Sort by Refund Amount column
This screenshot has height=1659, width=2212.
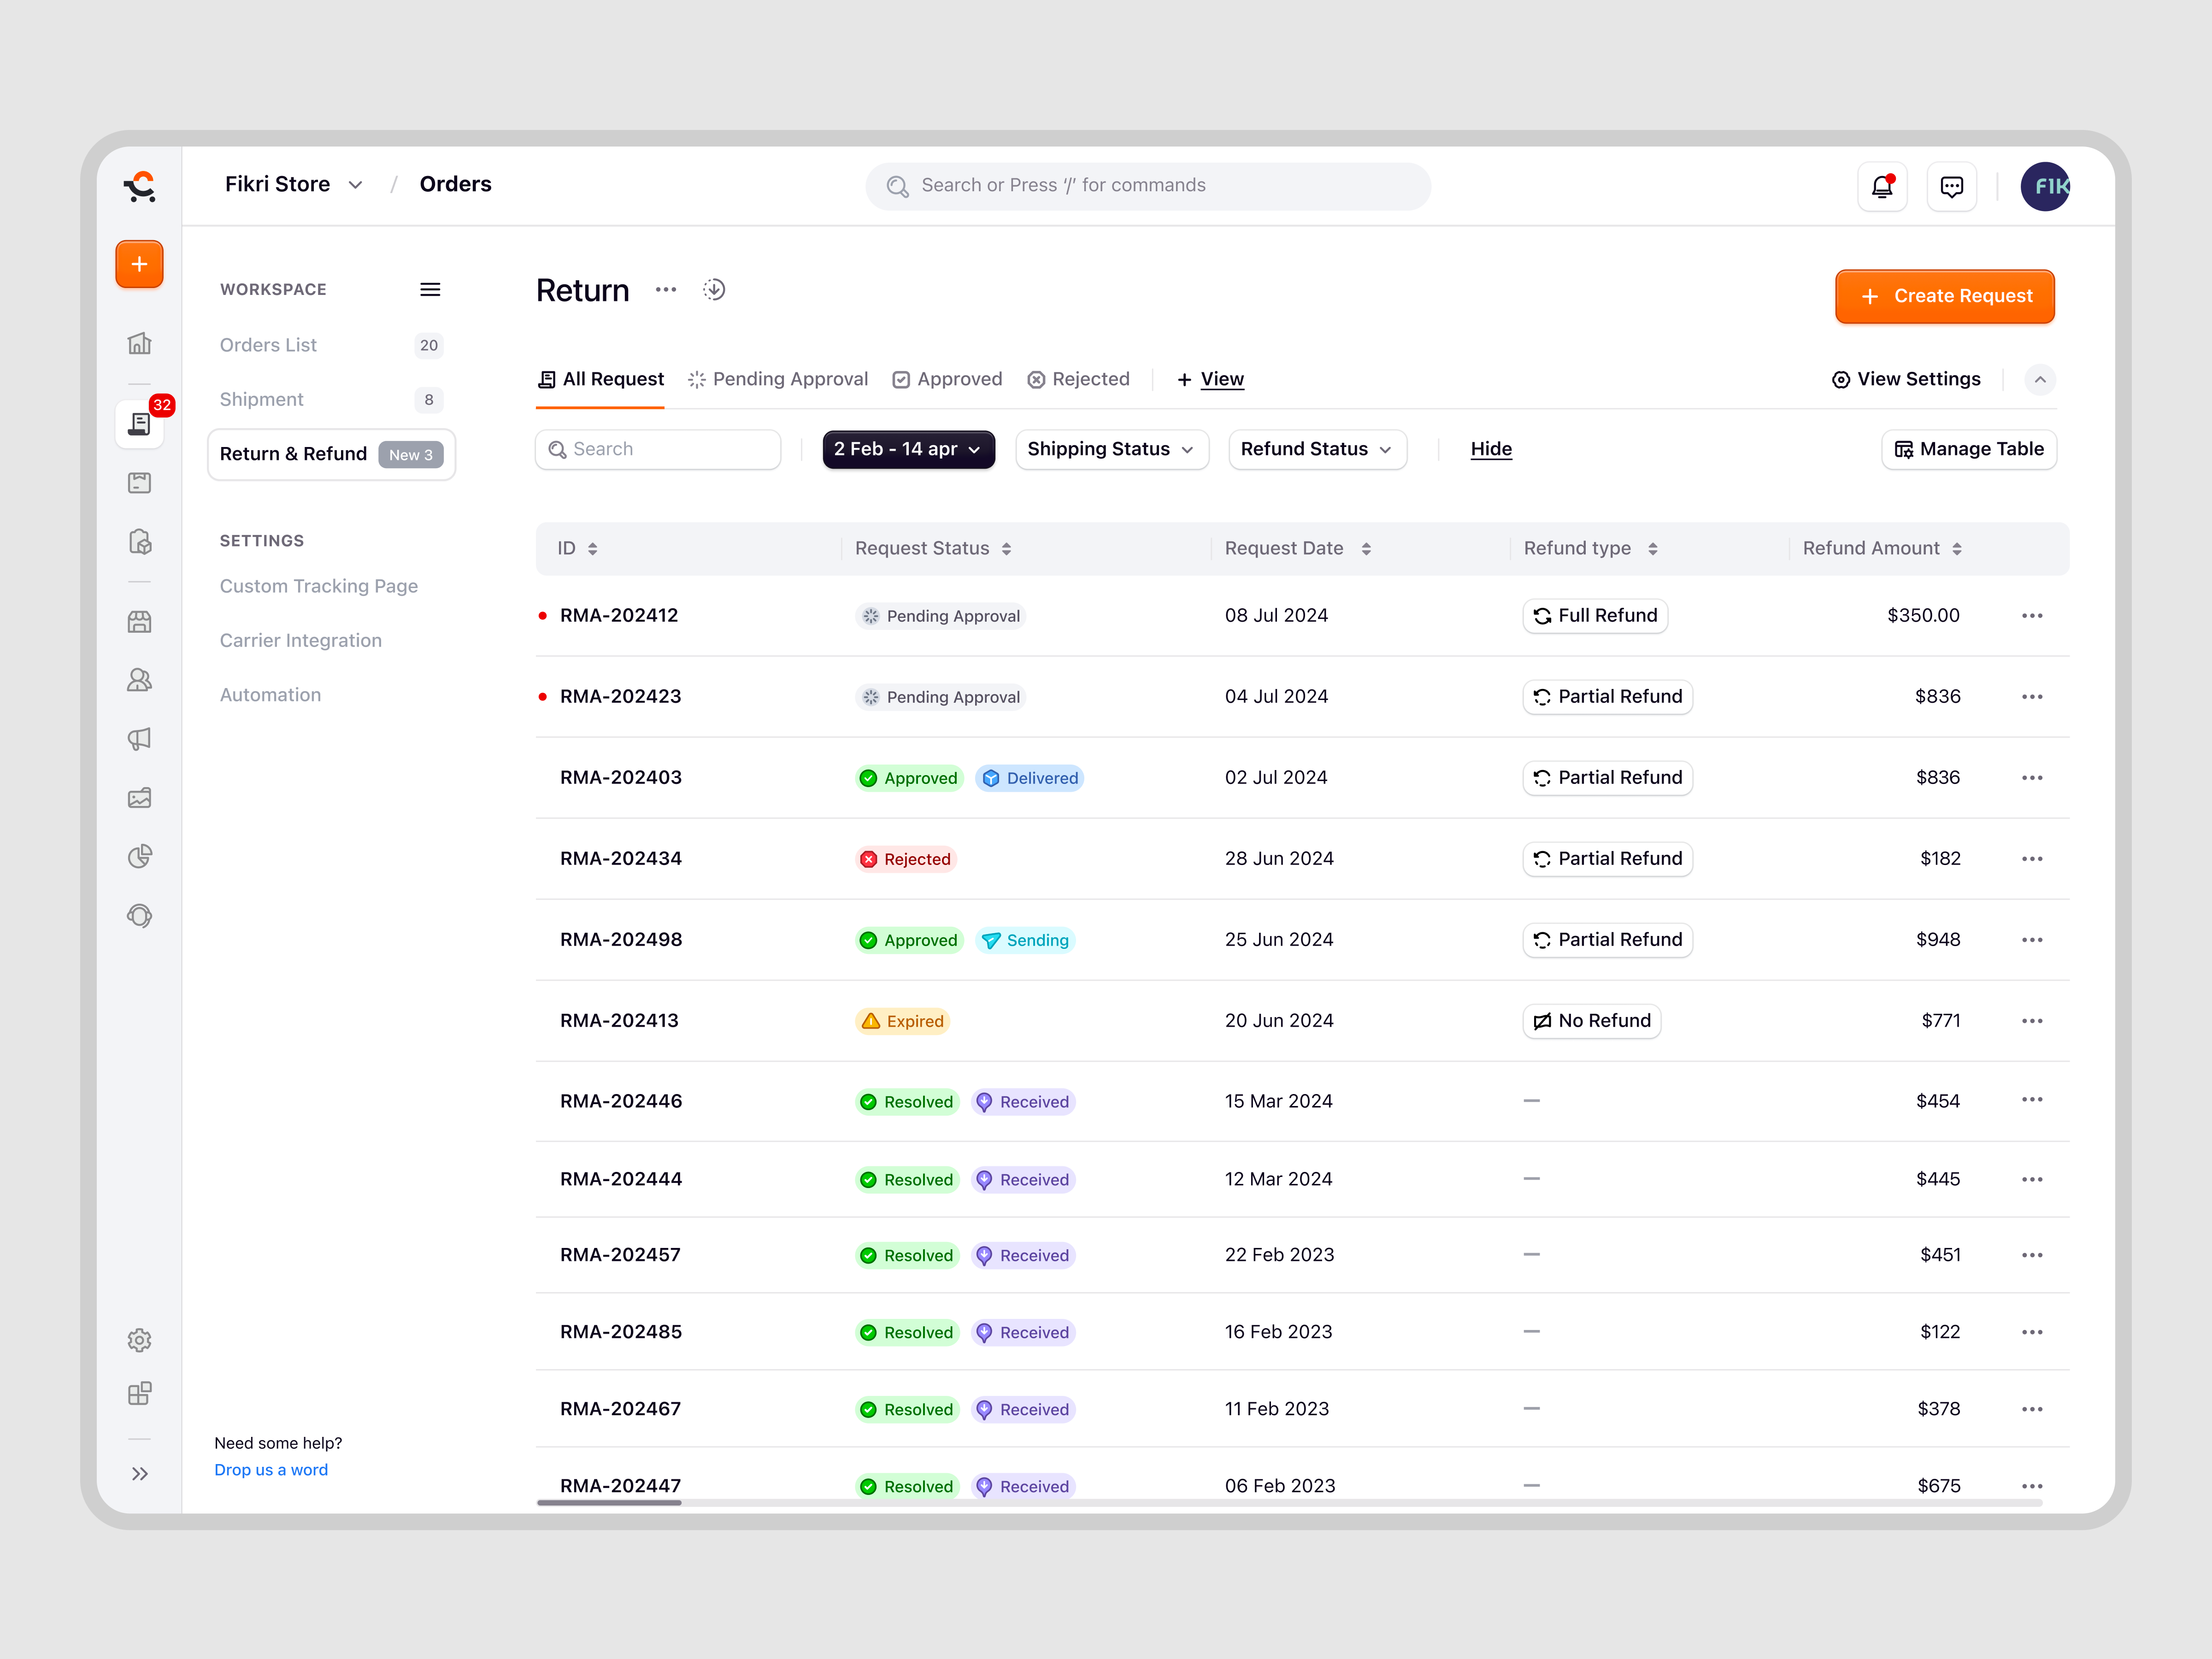tap(1882, 549)
